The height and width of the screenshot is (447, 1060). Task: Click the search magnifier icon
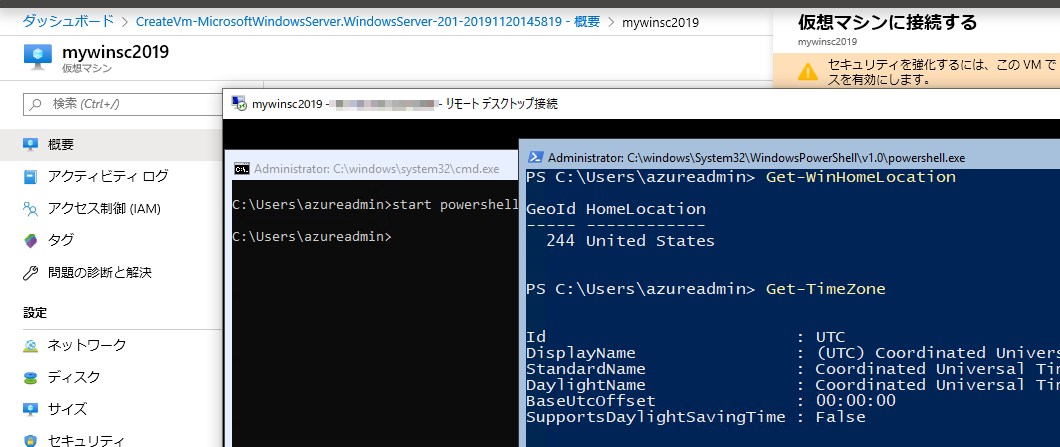point(35,104)
